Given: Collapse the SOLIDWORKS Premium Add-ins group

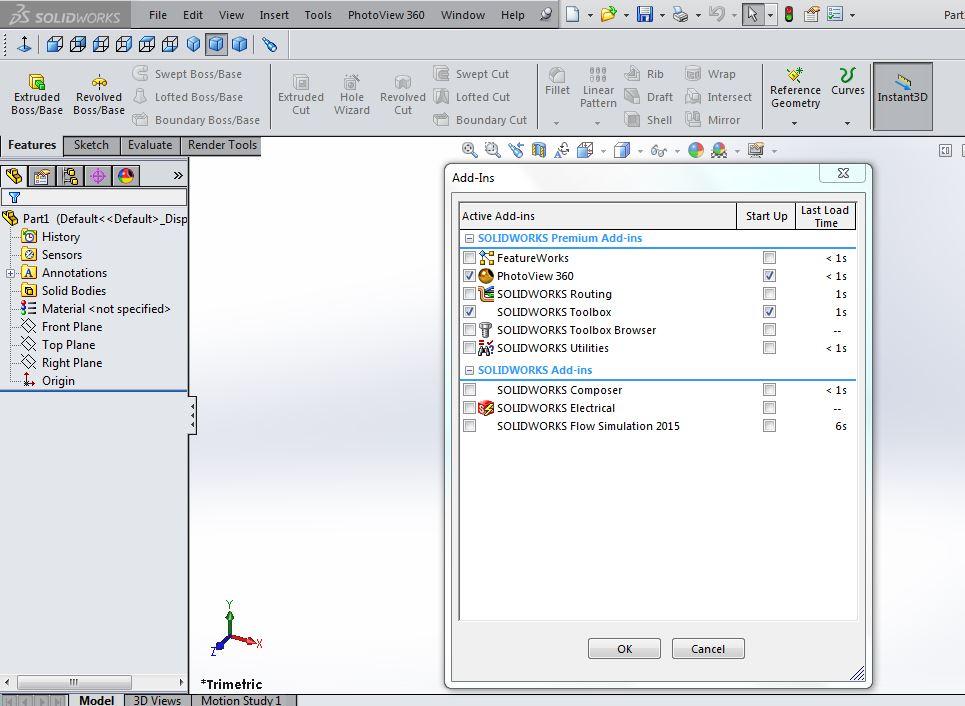Looking at the screenshot, I should (x=470, y=238).
